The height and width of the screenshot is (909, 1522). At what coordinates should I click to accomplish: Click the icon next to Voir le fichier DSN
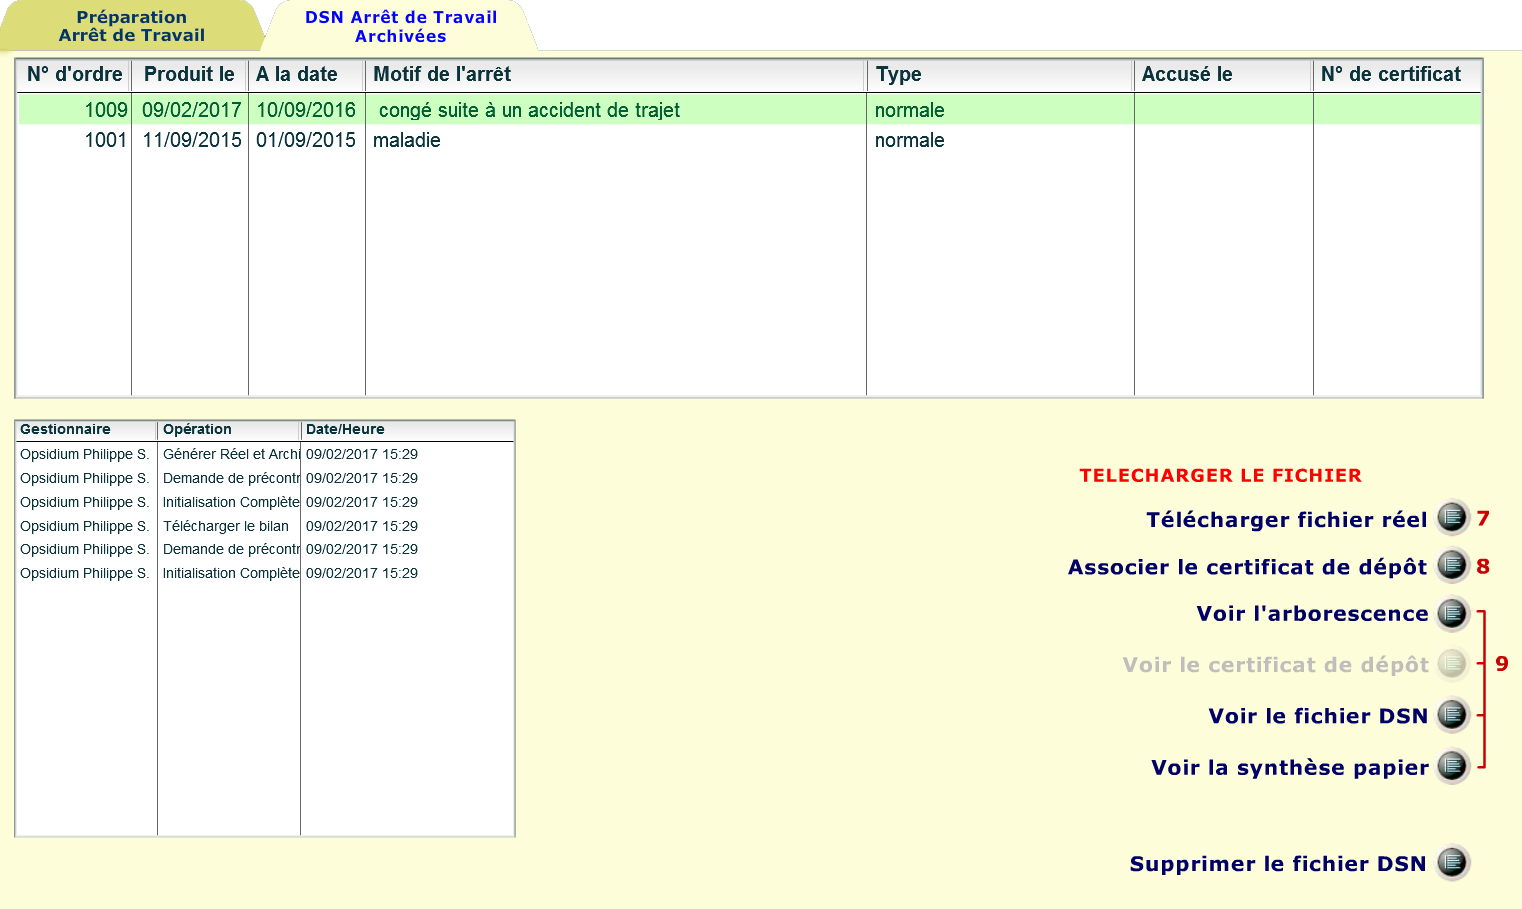[x=1452, y=714]
